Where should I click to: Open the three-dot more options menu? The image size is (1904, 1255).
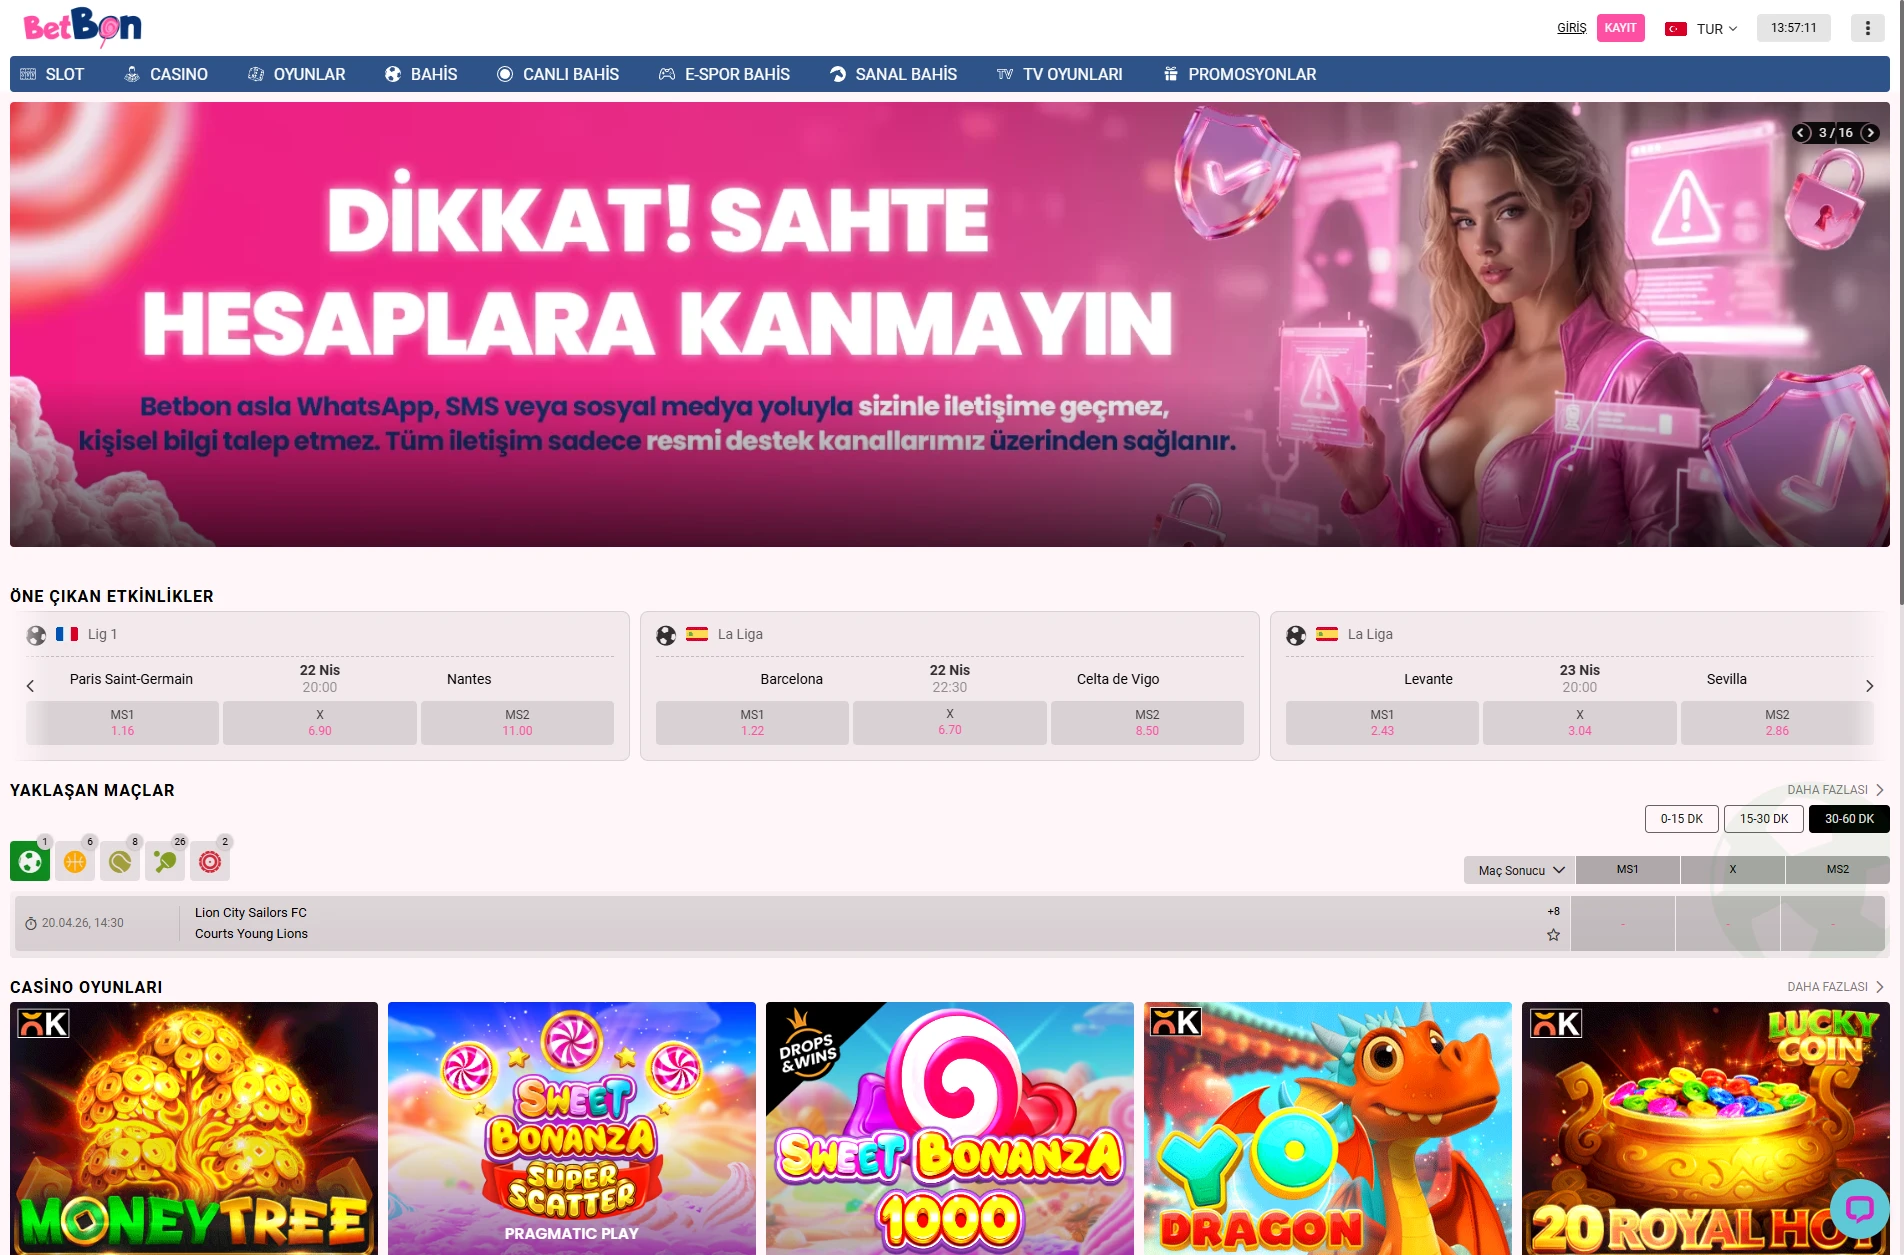pos(1867,28)
